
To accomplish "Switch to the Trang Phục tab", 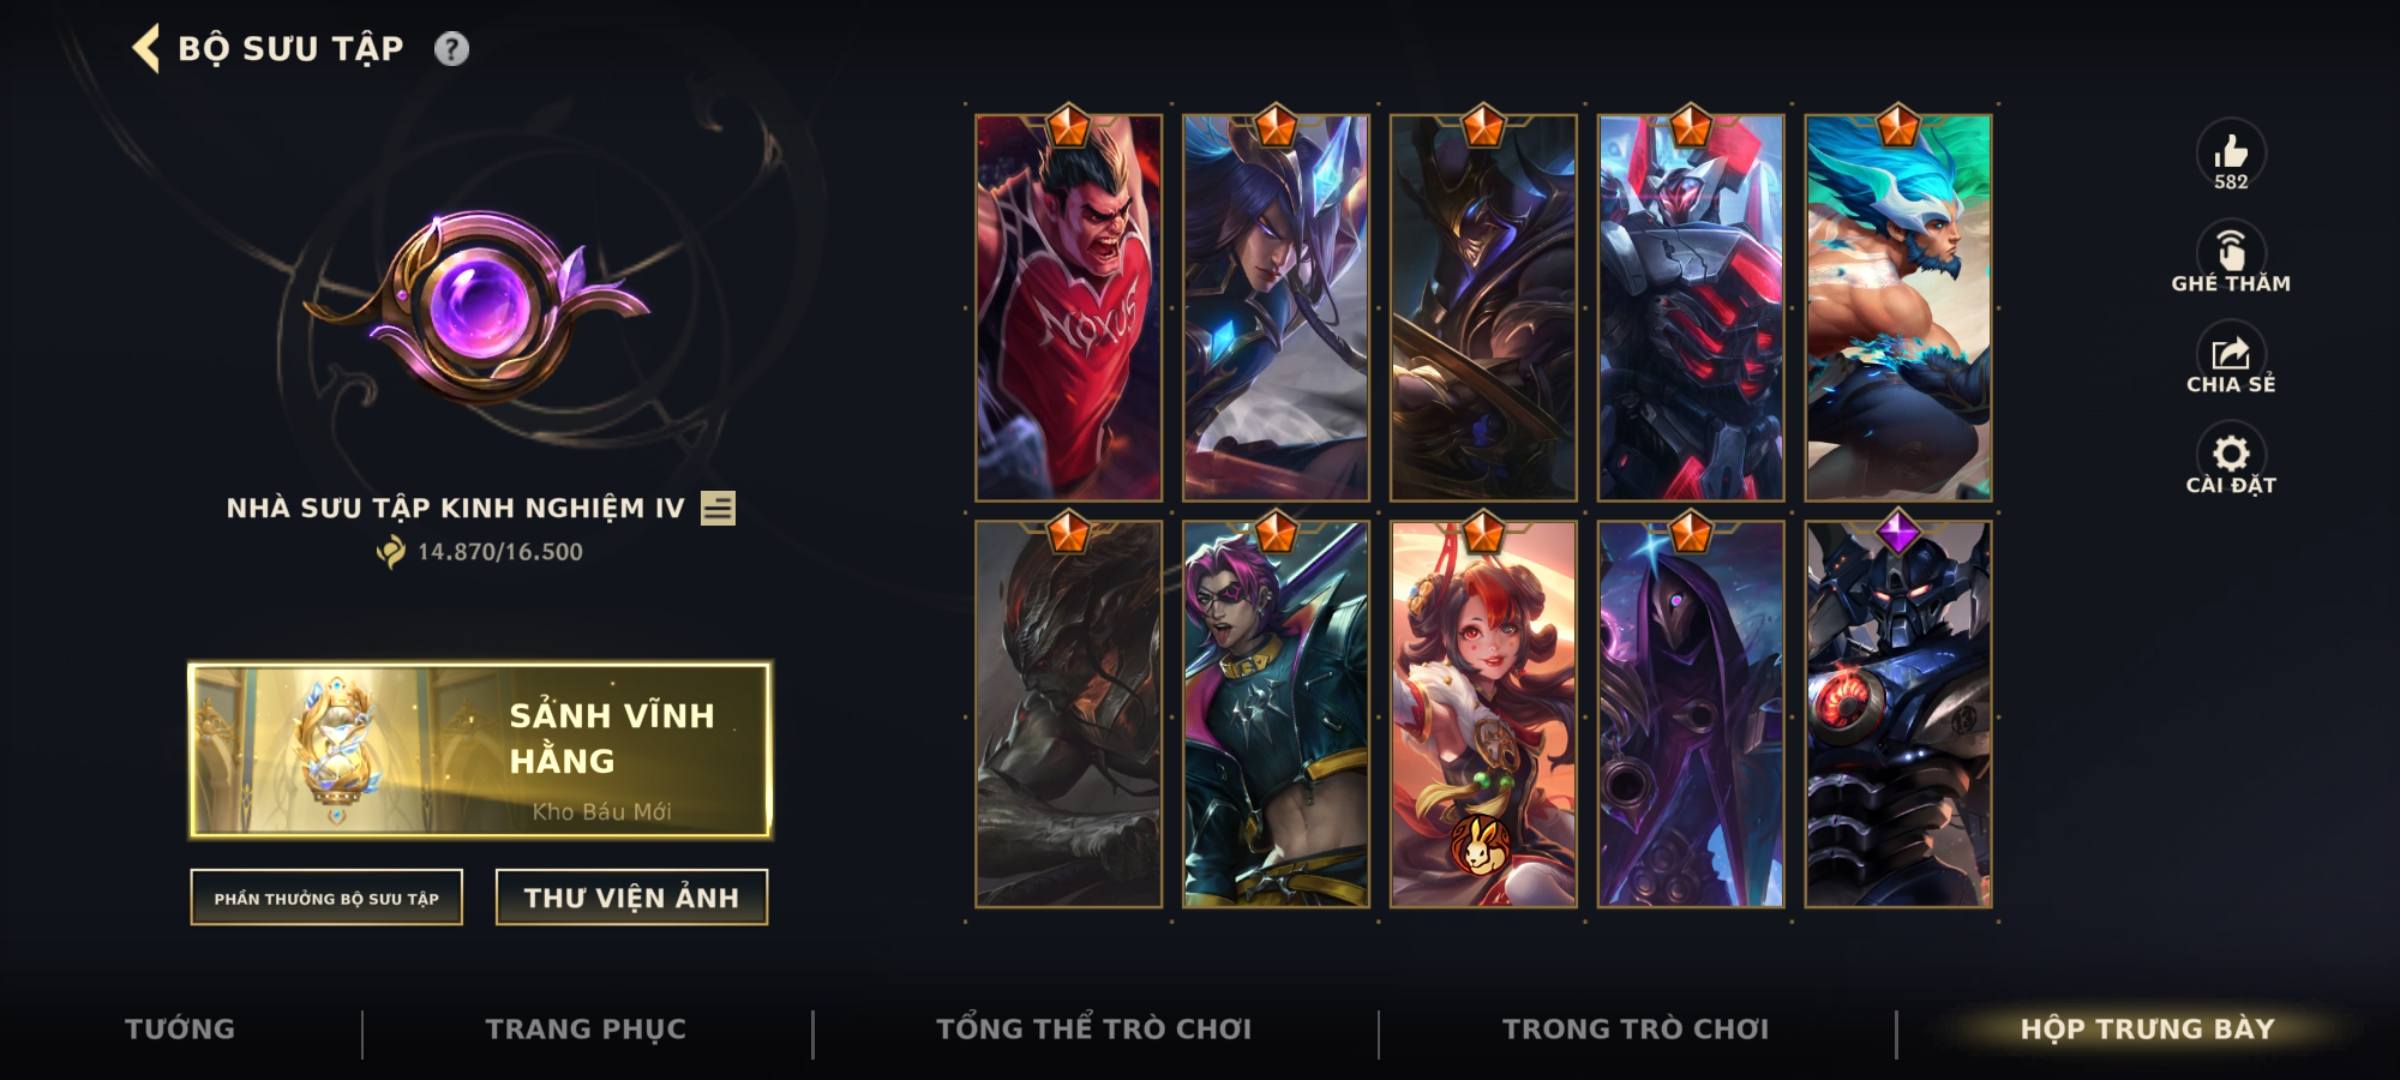I will tap(586, 1029).
